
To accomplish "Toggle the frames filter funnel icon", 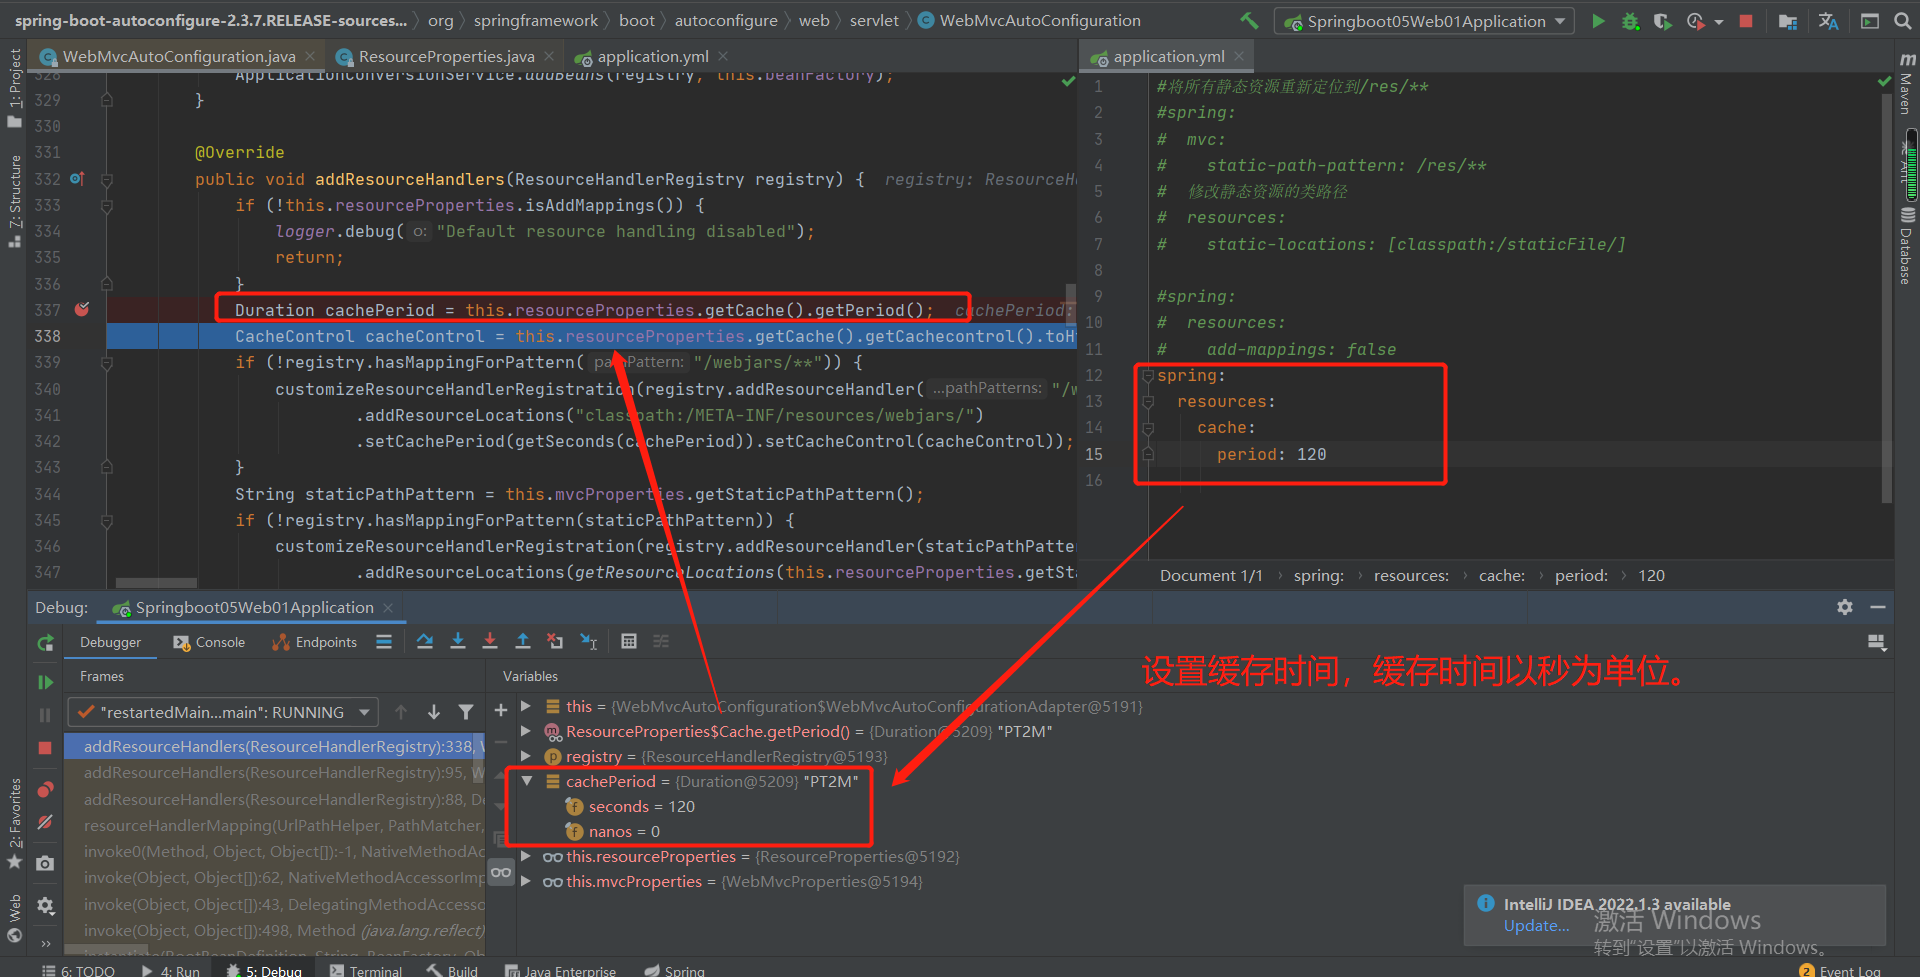I will click(x=466, y=712).
